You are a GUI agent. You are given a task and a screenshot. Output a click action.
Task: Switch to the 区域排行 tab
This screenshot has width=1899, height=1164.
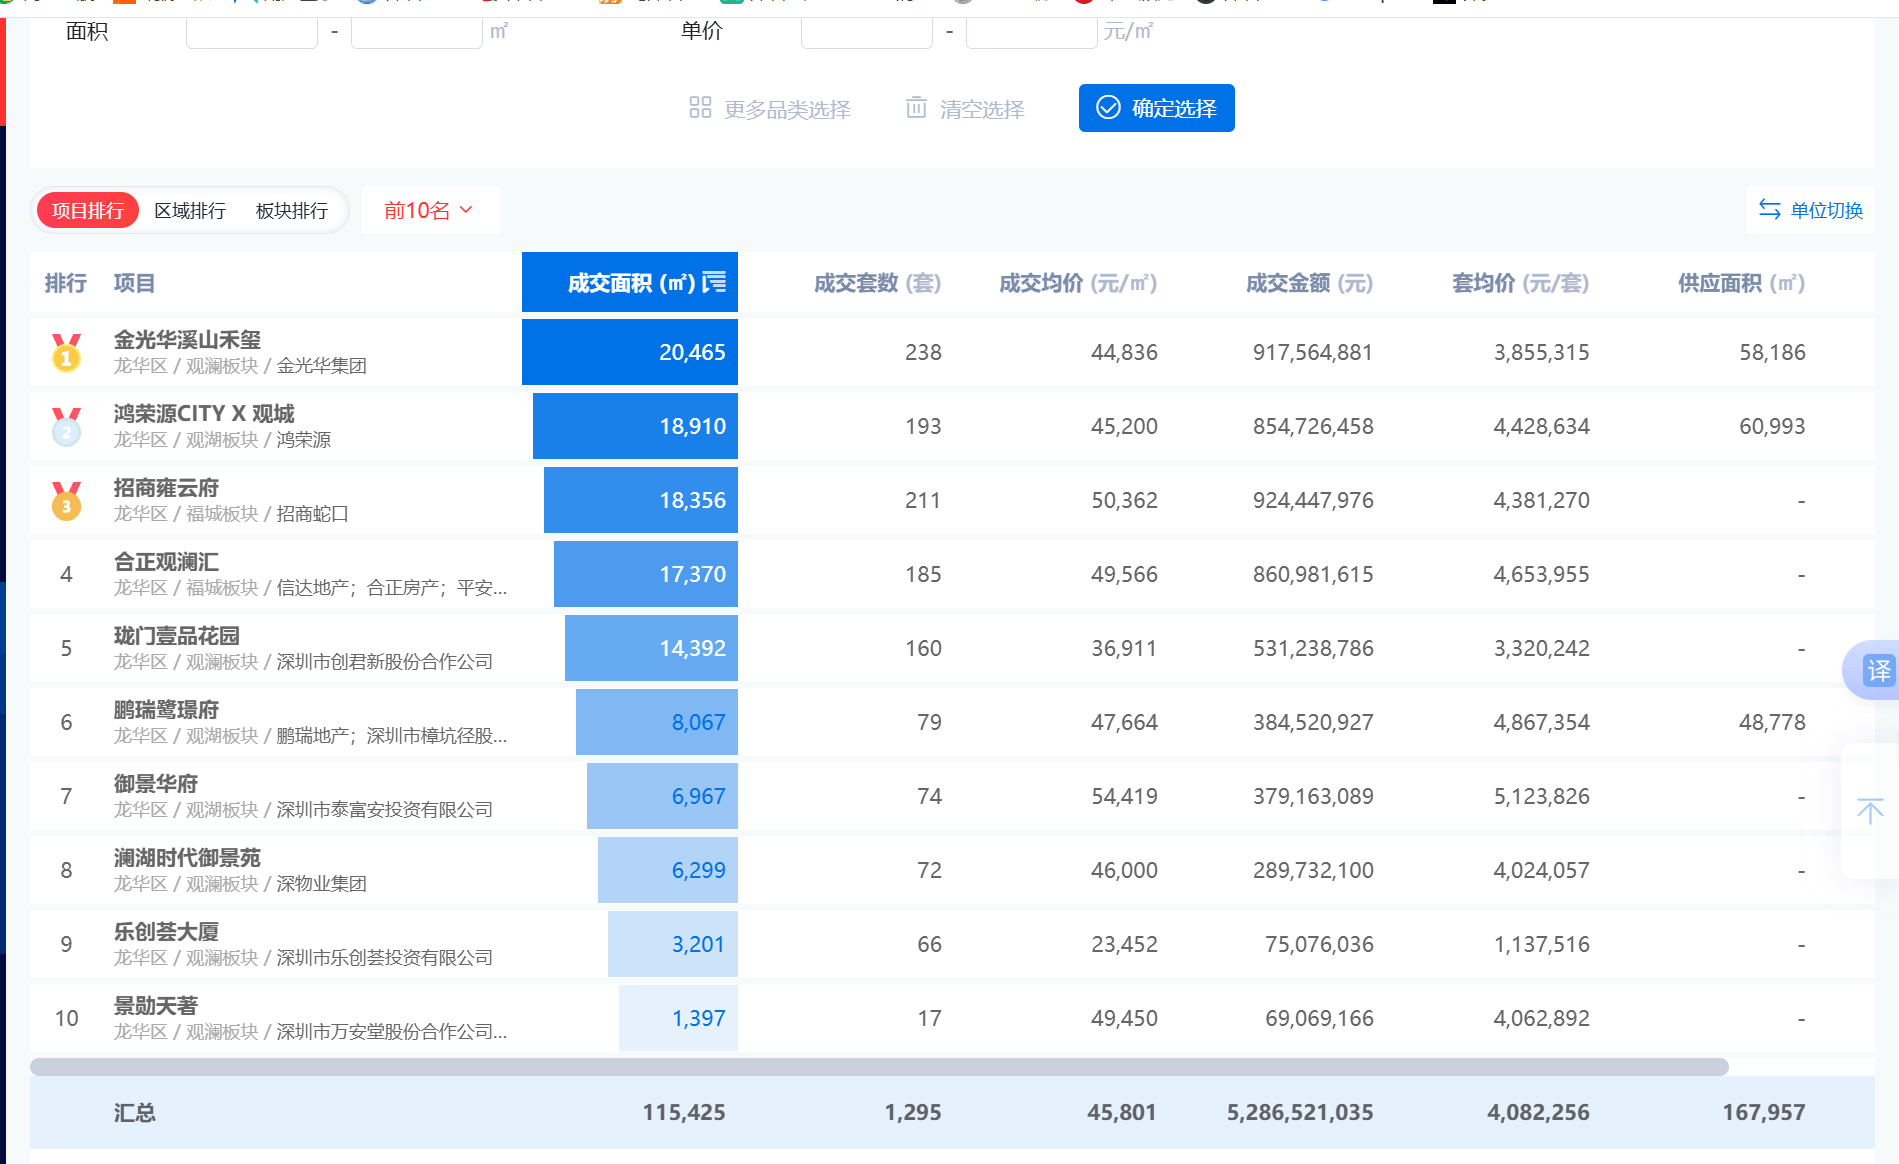click(190, 210)
